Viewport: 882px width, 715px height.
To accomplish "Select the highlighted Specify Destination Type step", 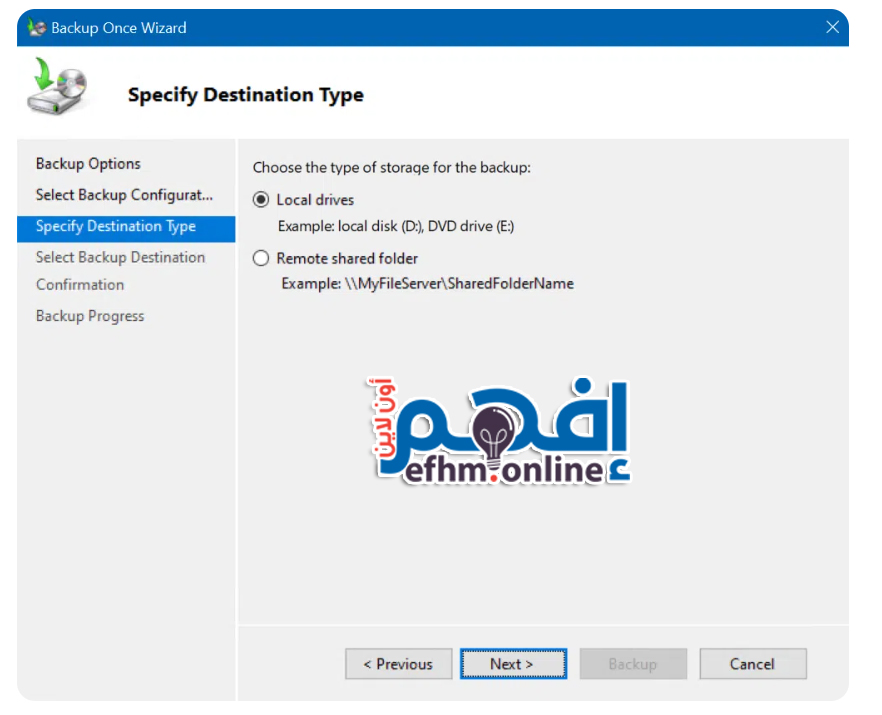I will point(116,227).
